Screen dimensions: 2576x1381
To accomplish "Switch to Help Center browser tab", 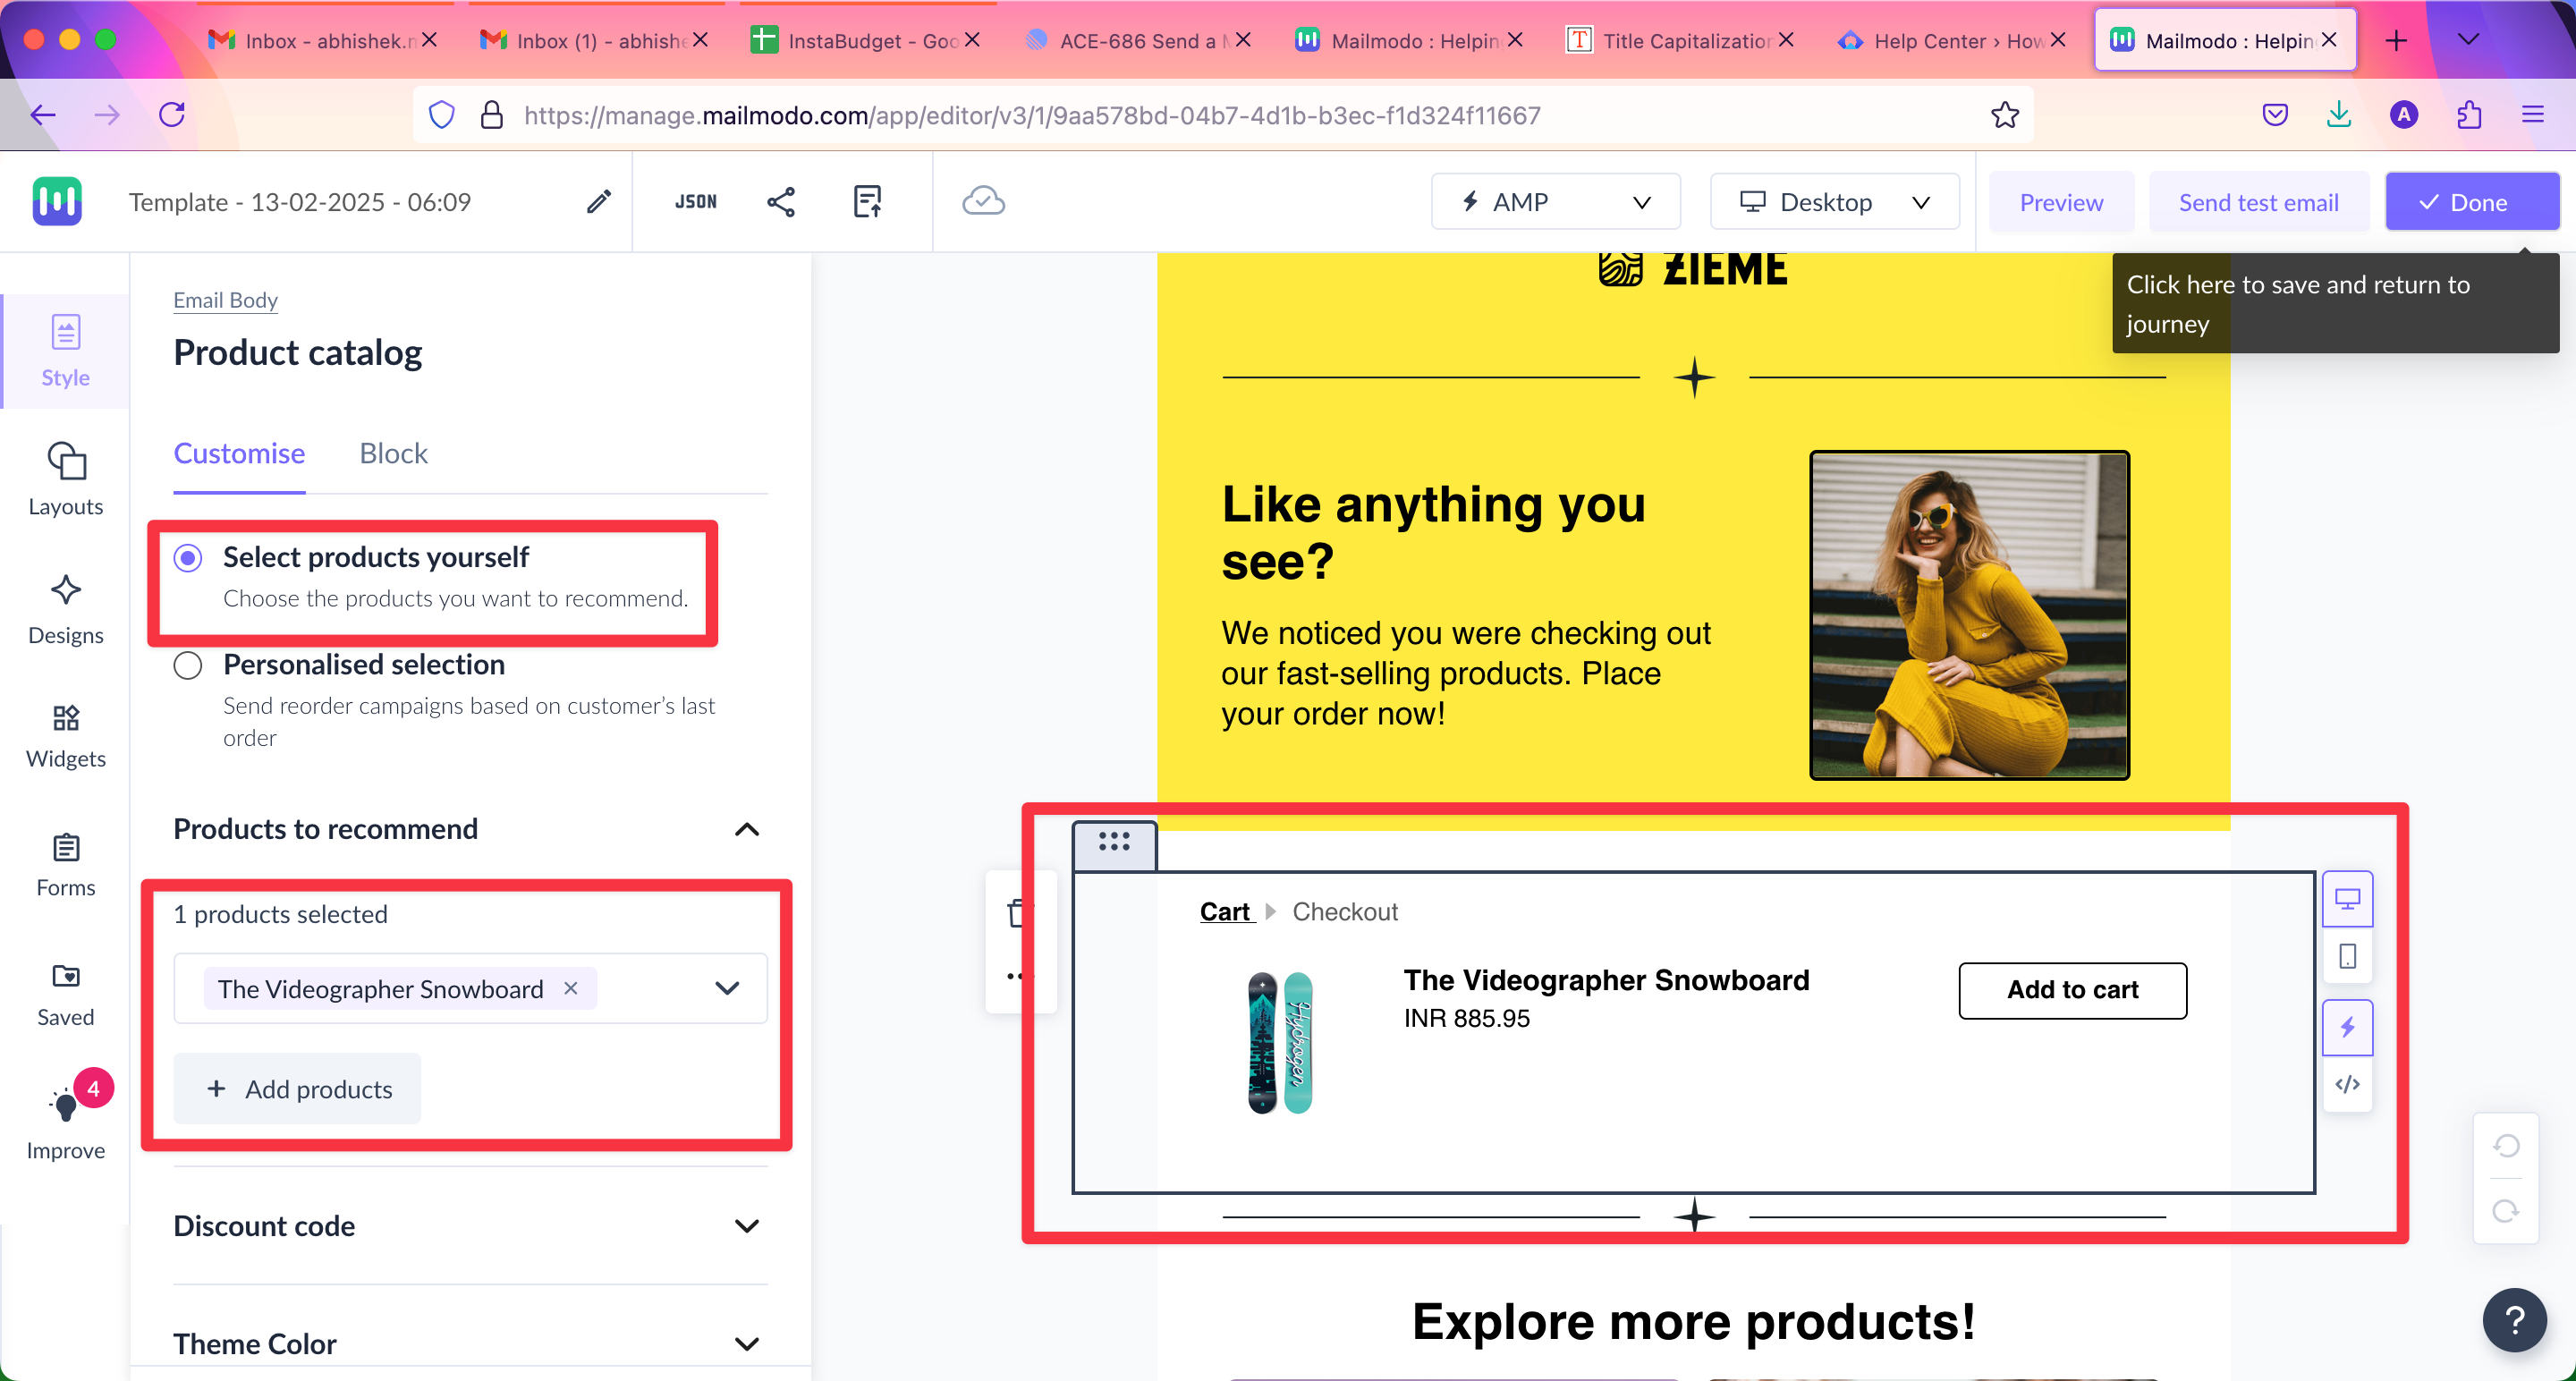I will point(1950,40).
